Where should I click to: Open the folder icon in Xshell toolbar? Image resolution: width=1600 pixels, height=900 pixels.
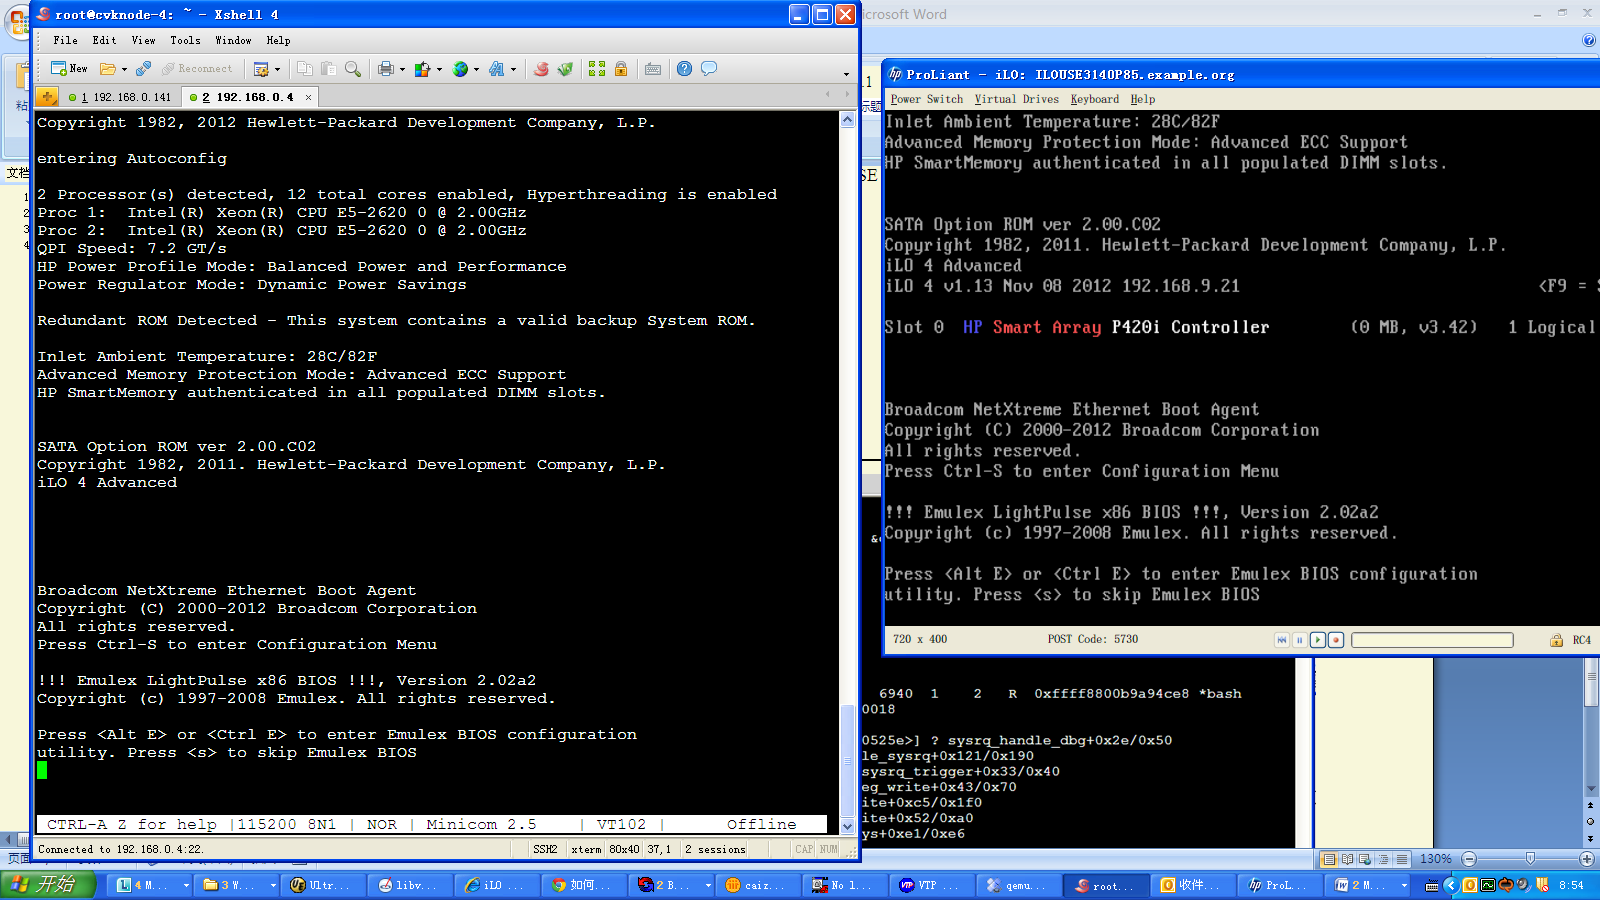click(107, 69)
